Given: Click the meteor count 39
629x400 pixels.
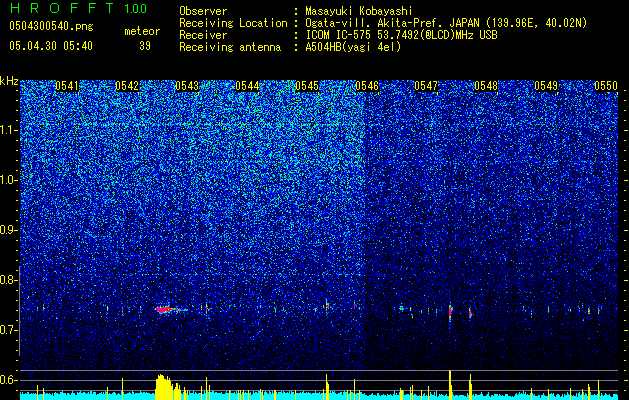Looking at the screenshot, I should click(145, 46).
